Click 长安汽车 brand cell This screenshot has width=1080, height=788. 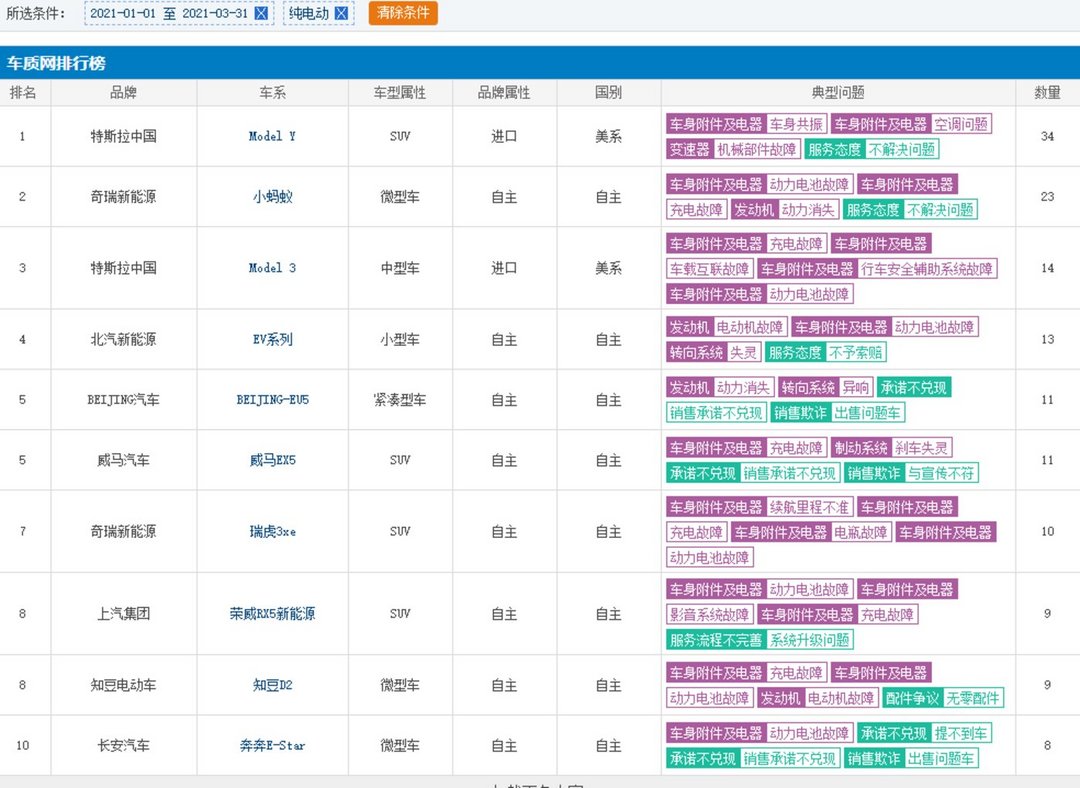[x=123, y=745]
